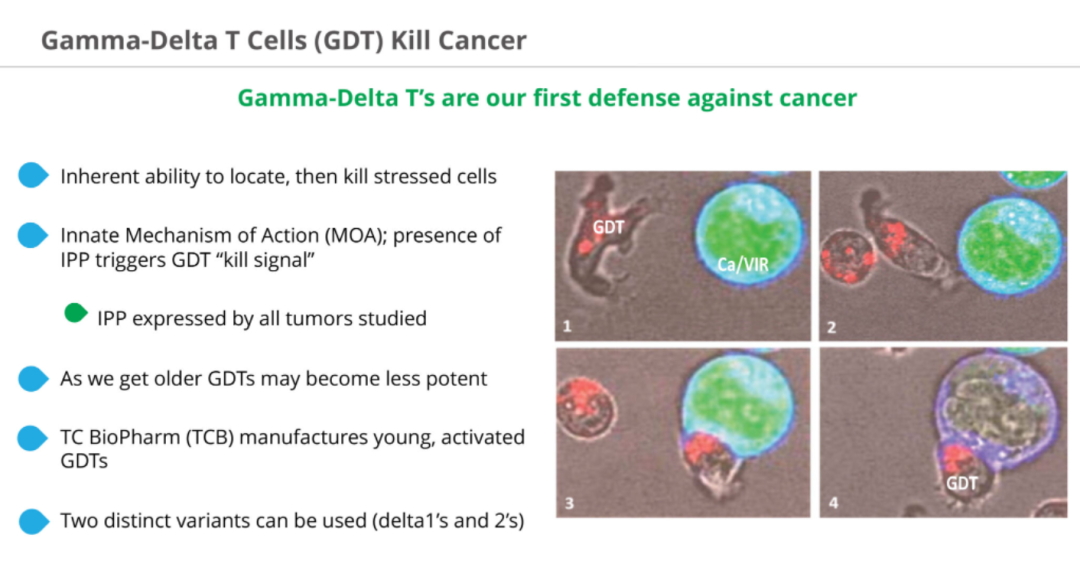Select microscopy image panel 2
1080x564 pixels.
pos(943,255)
